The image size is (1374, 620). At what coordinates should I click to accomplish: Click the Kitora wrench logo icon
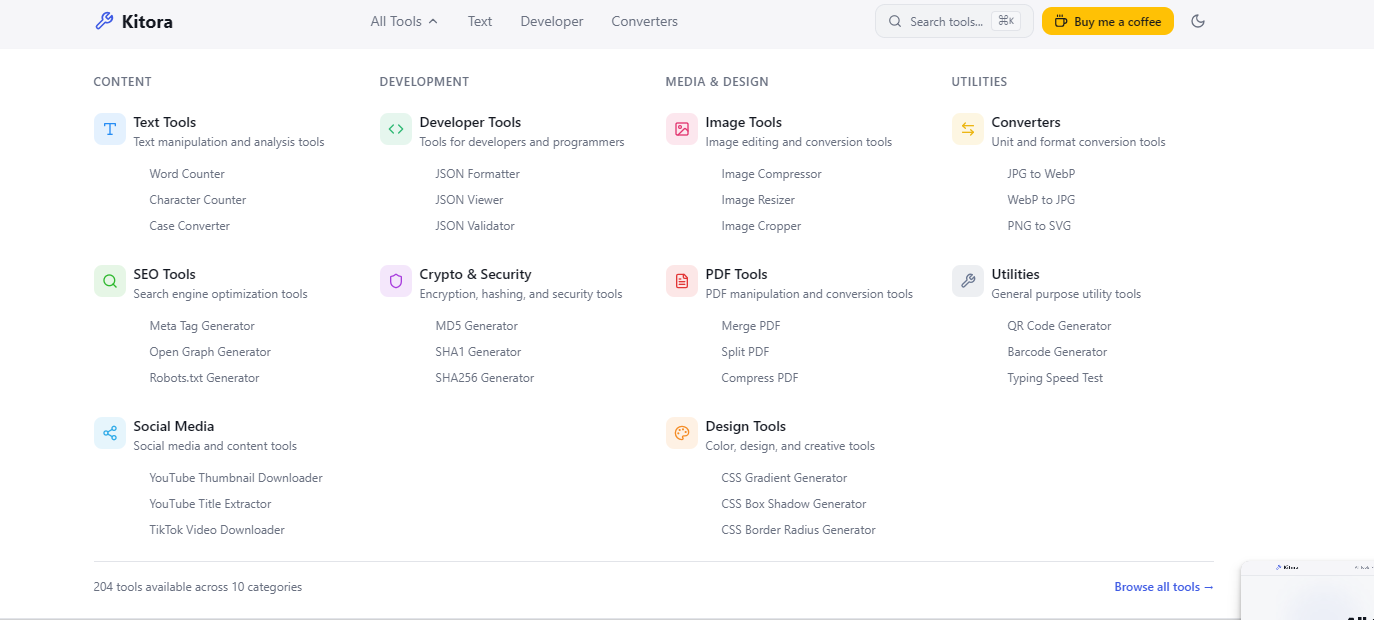point(104,21)
